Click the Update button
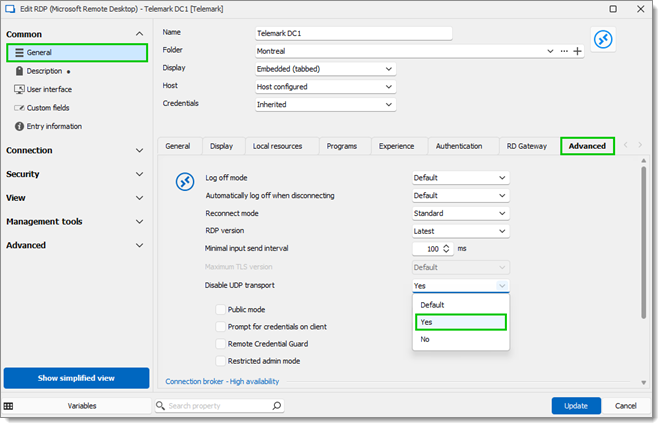 (576, 406)
